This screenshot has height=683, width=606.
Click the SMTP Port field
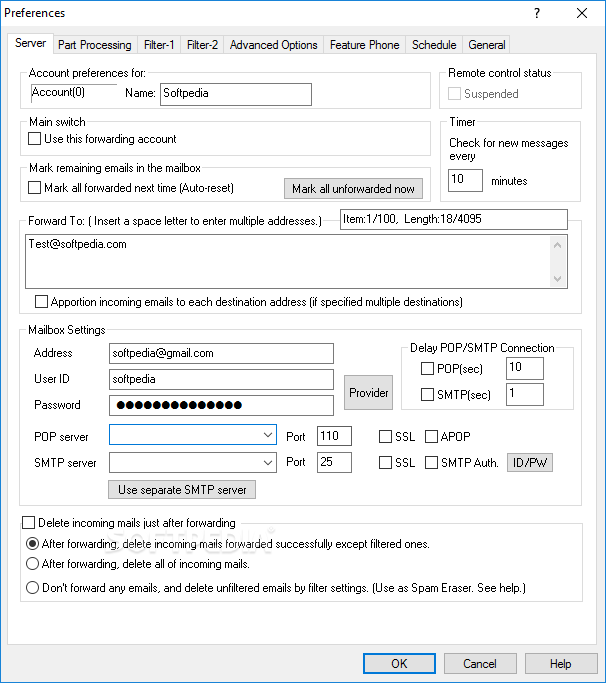[334, 462]
